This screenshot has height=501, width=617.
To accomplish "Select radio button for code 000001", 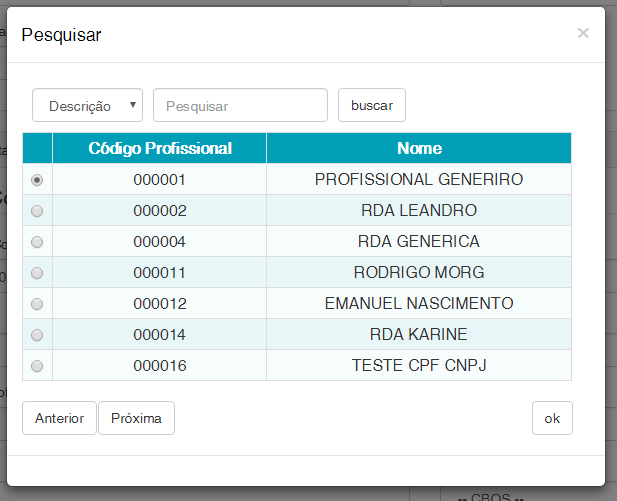I will pyautogui.click(x=38, y=180).
